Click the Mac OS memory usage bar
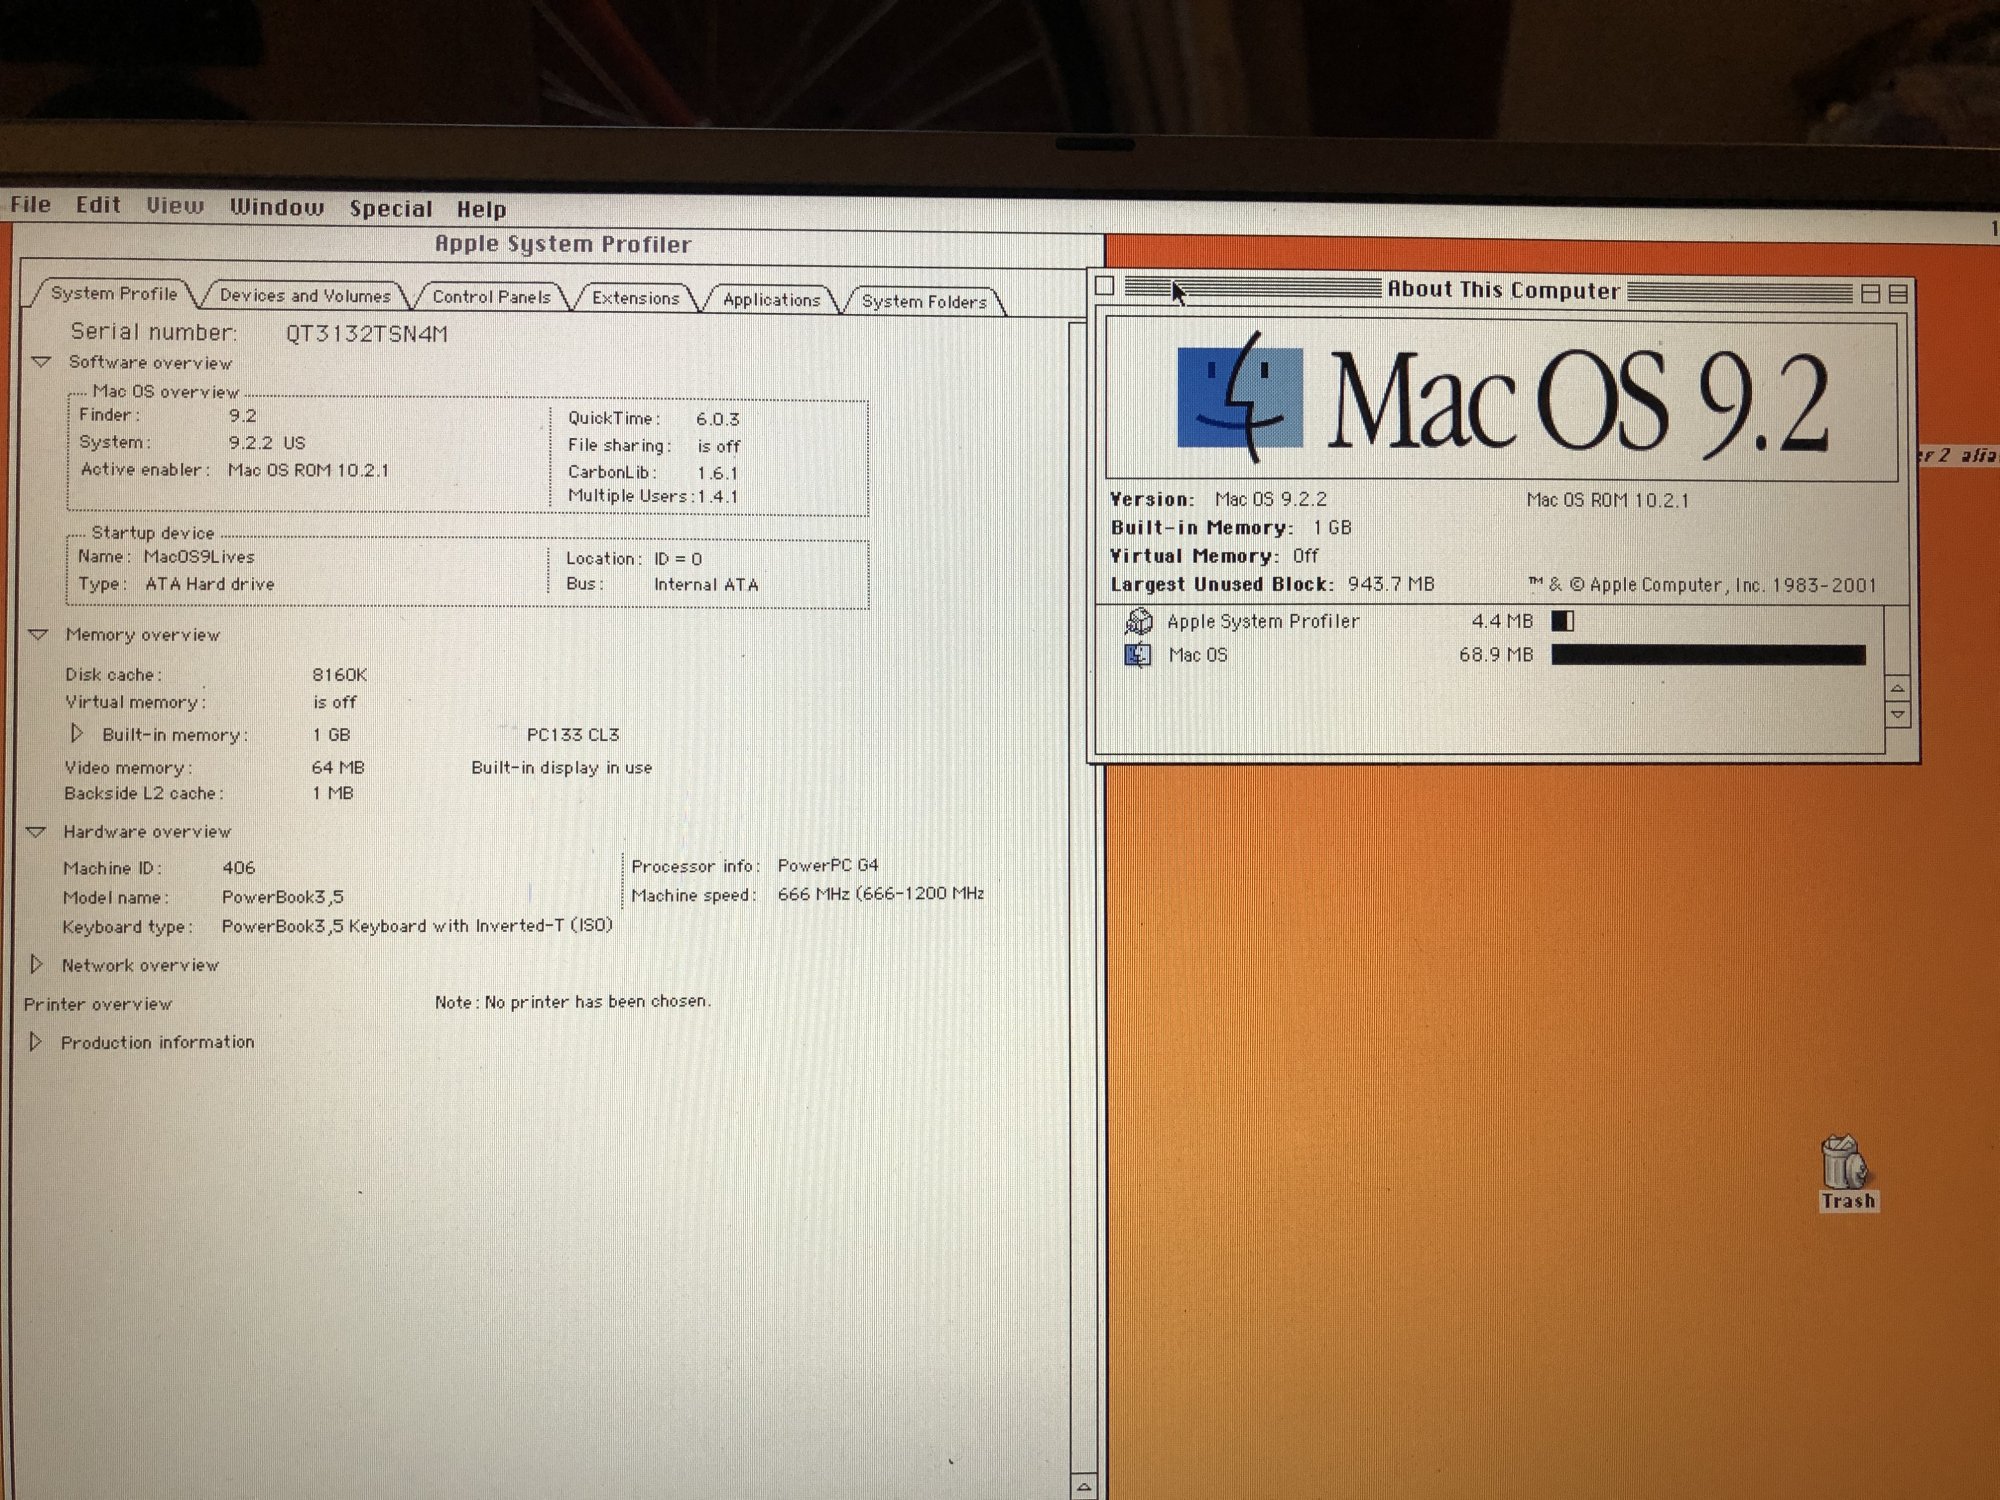2000x1500 pixels. [x=1707, y=655]
